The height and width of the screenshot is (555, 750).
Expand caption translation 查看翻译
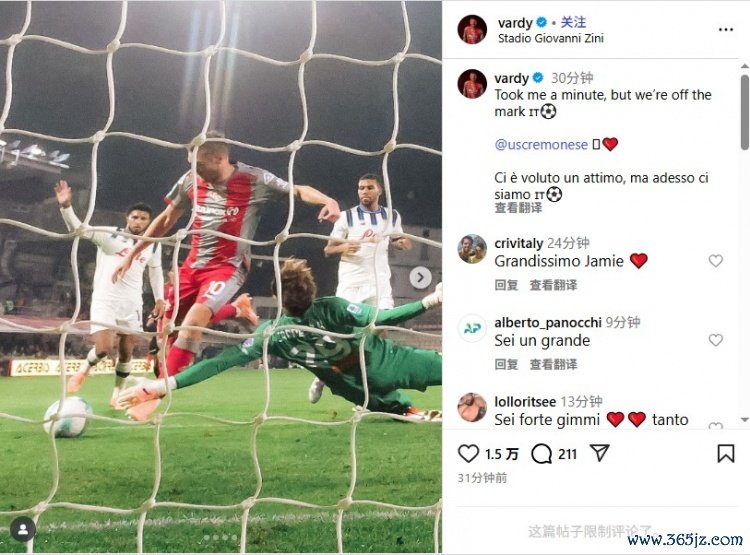[518, 208]
